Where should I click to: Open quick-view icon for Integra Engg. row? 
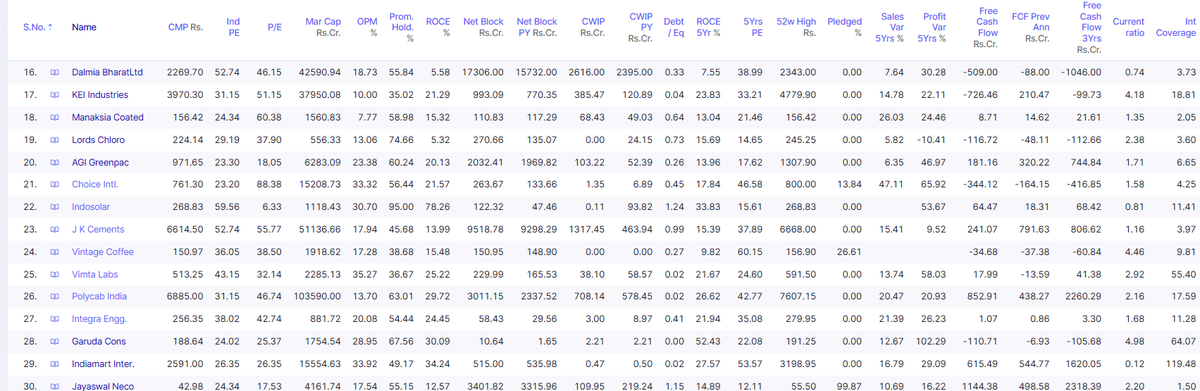tap(54, 318)
